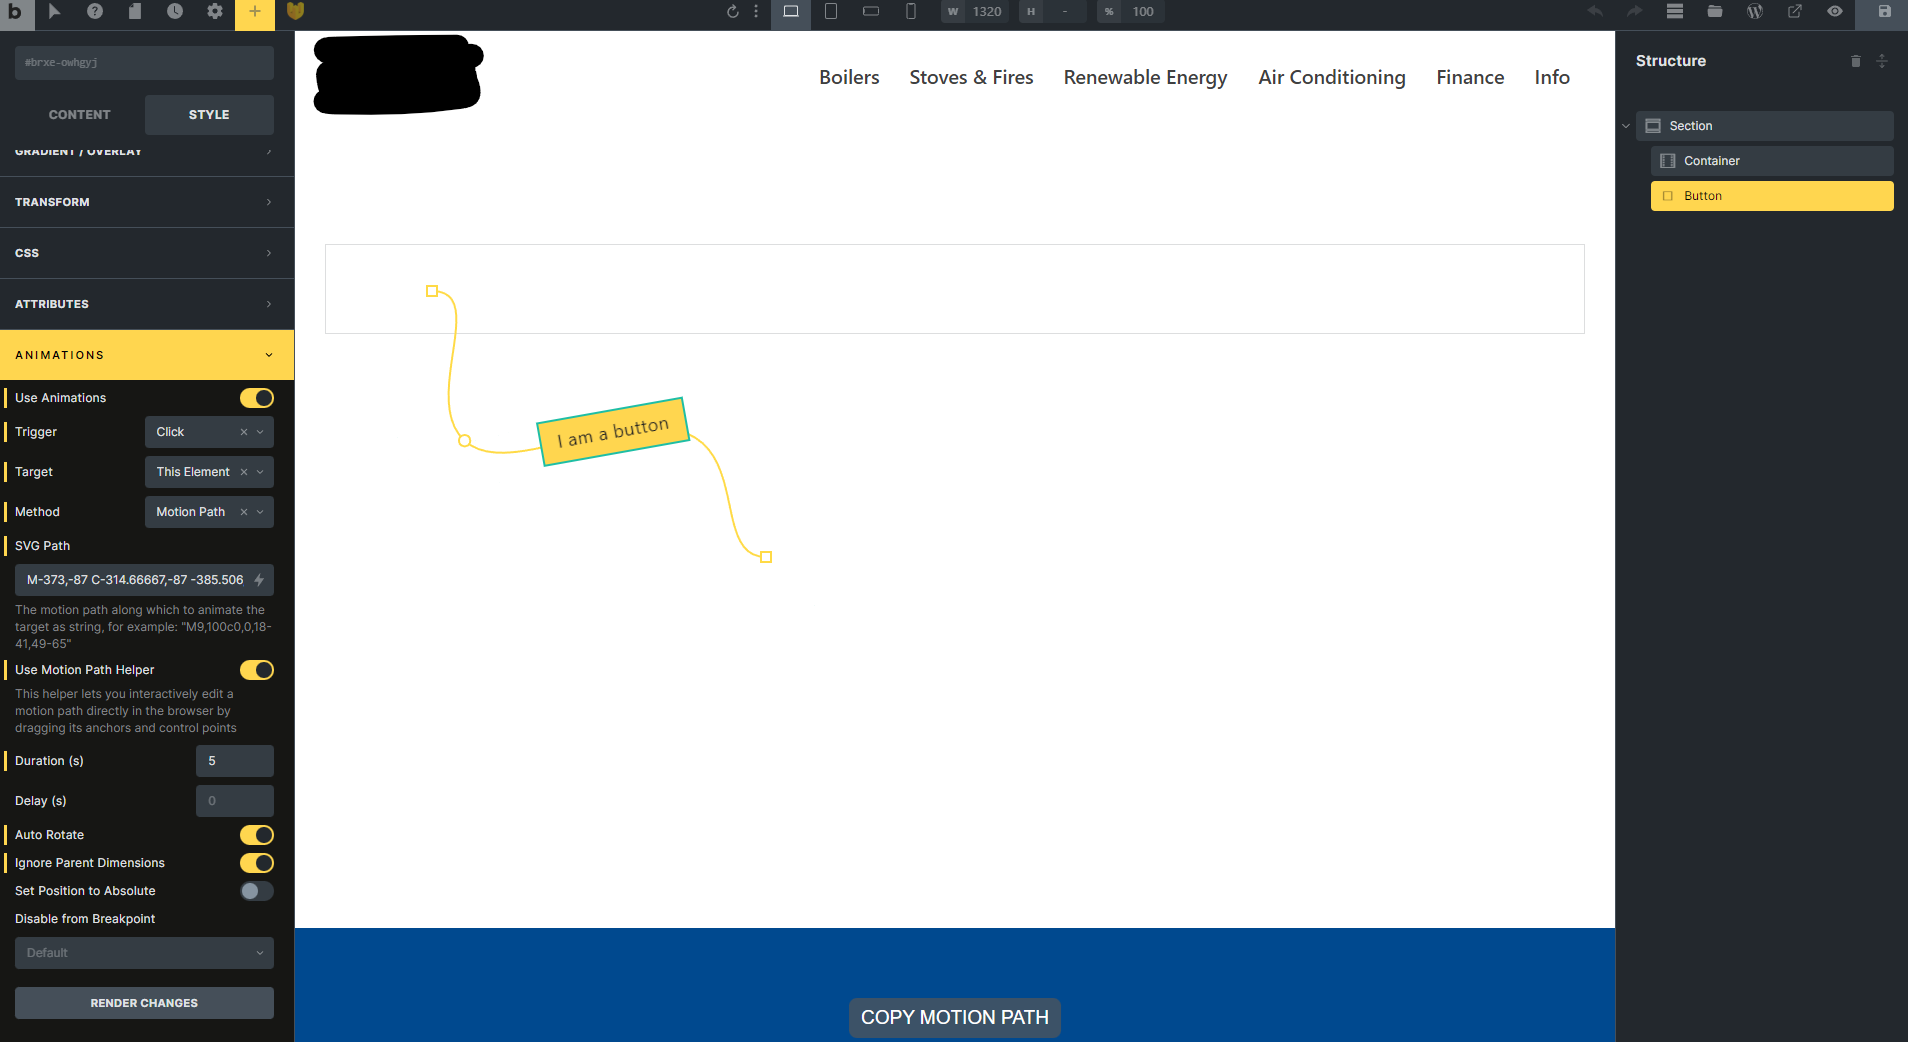
Task: Click the Structure panel trash icon
Action: (x=1856, y=61)
